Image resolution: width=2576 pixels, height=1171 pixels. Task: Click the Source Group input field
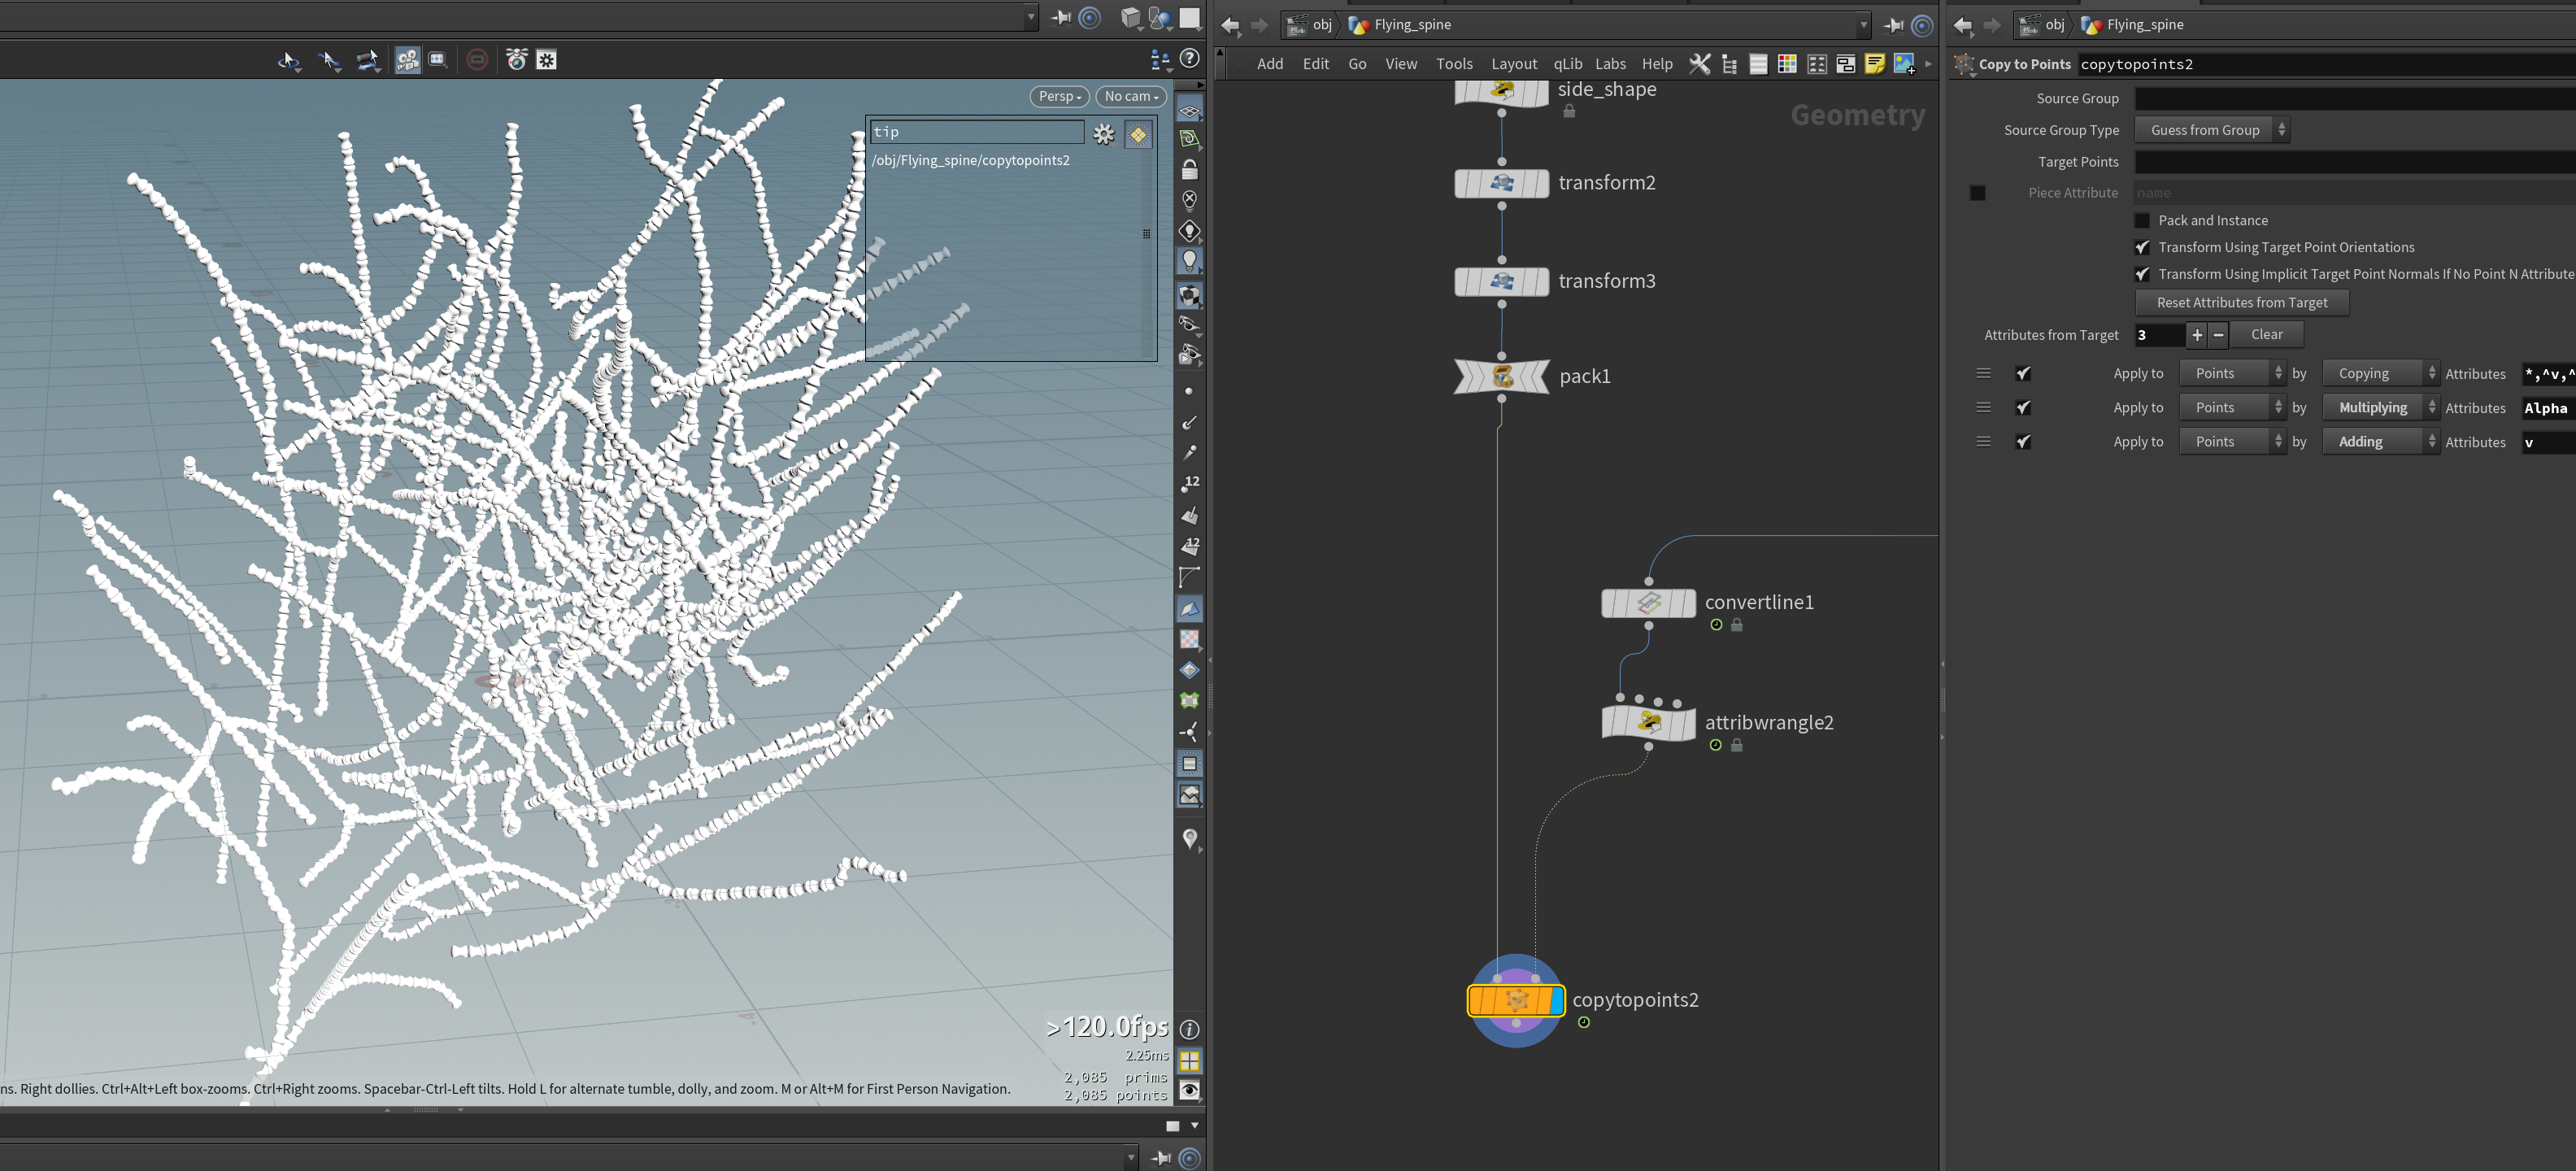2355,98
